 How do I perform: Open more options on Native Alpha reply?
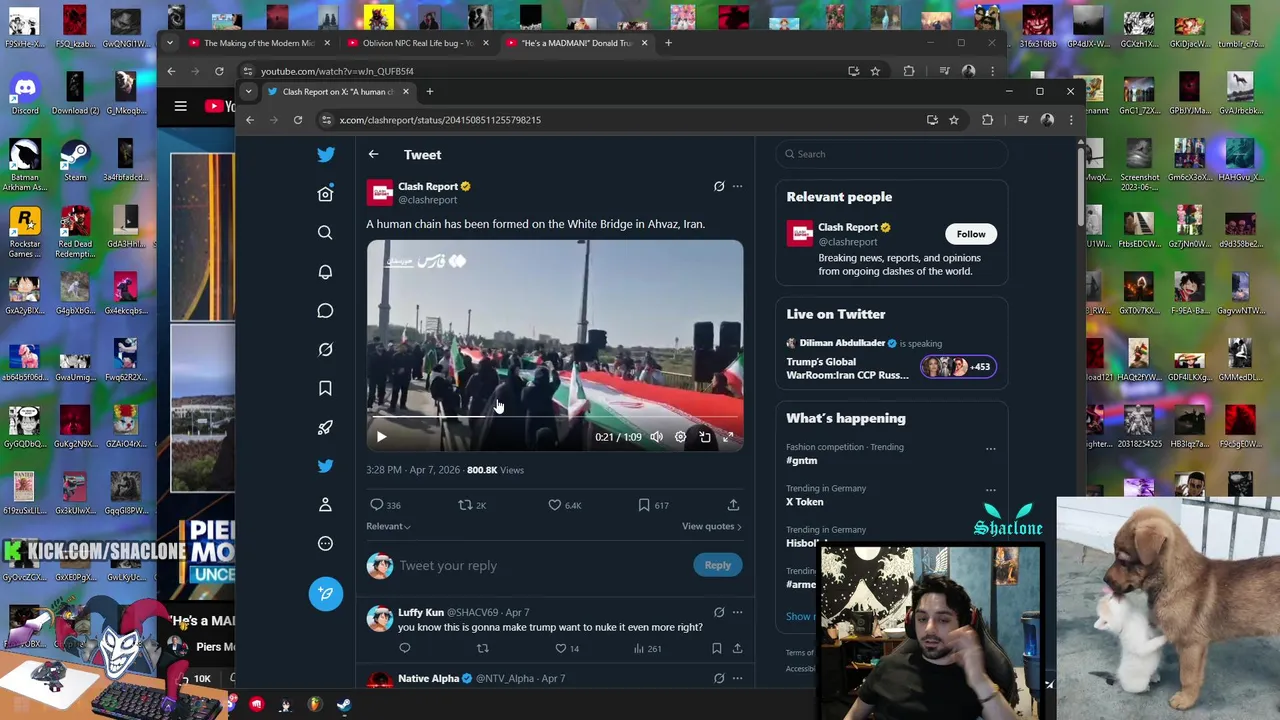pyautogui.click(x=737, y=678)
